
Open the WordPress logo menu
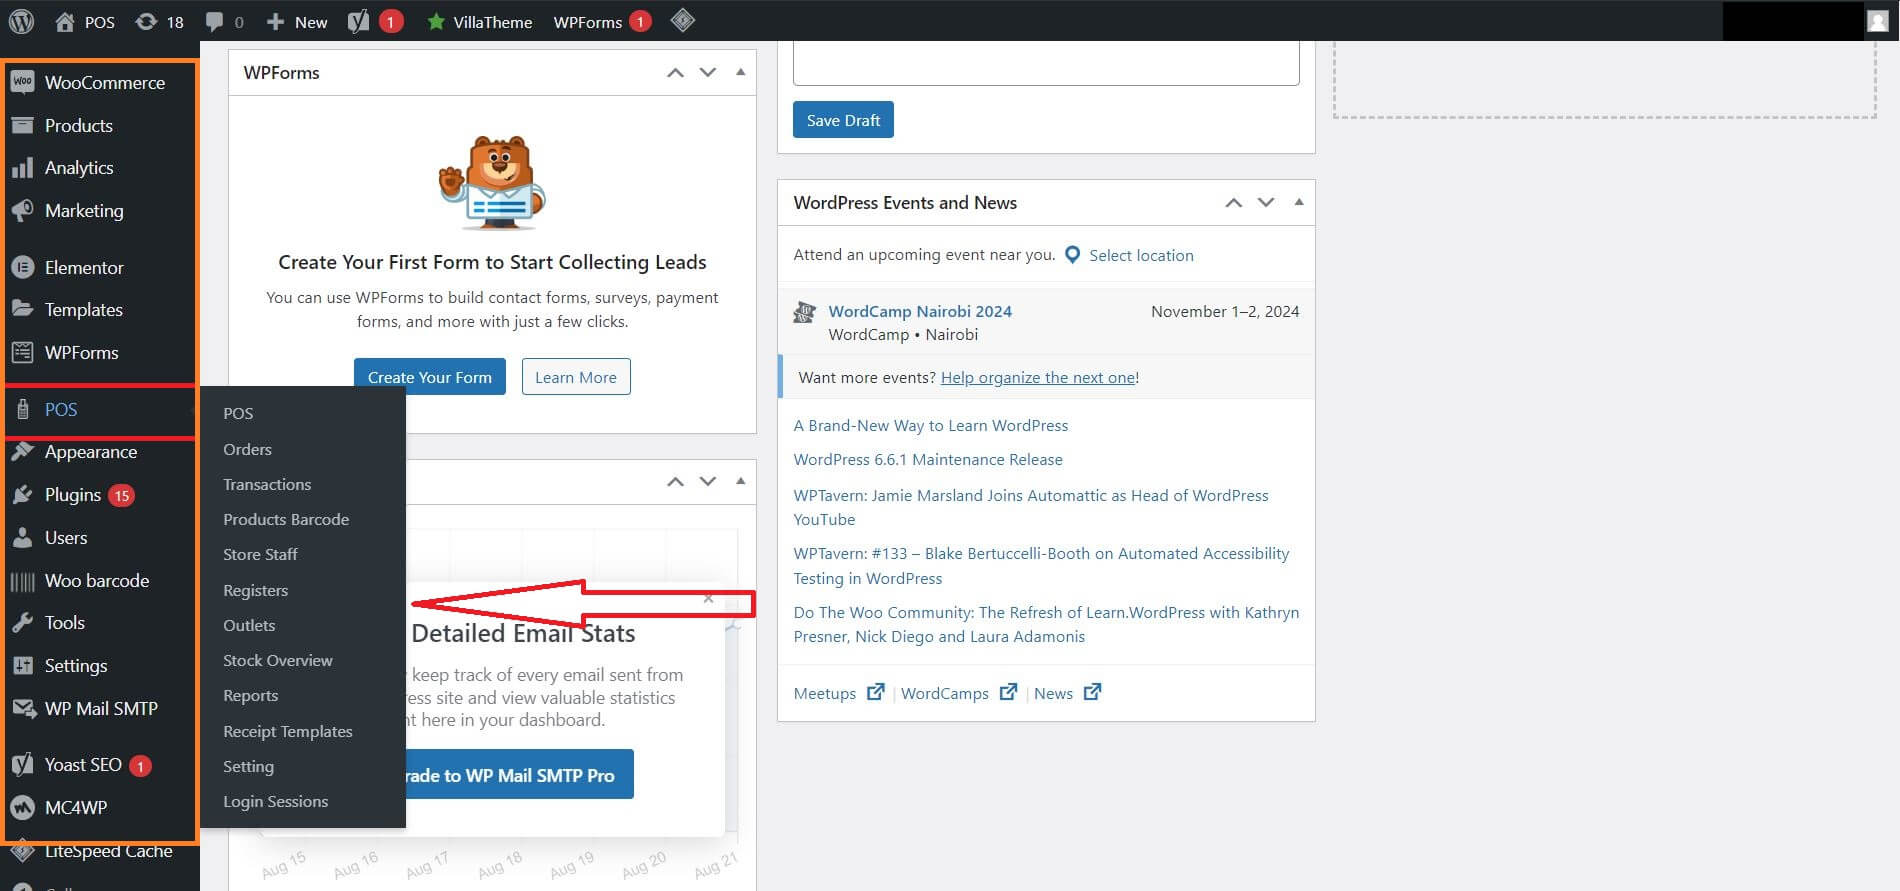tap(21, 21)
